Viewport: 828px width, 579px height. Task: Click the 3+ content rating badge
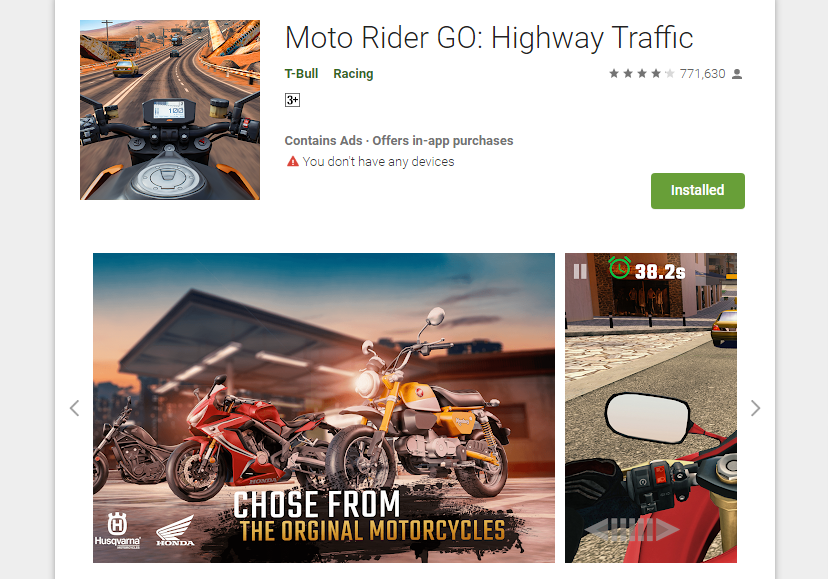tap(292, 100)
